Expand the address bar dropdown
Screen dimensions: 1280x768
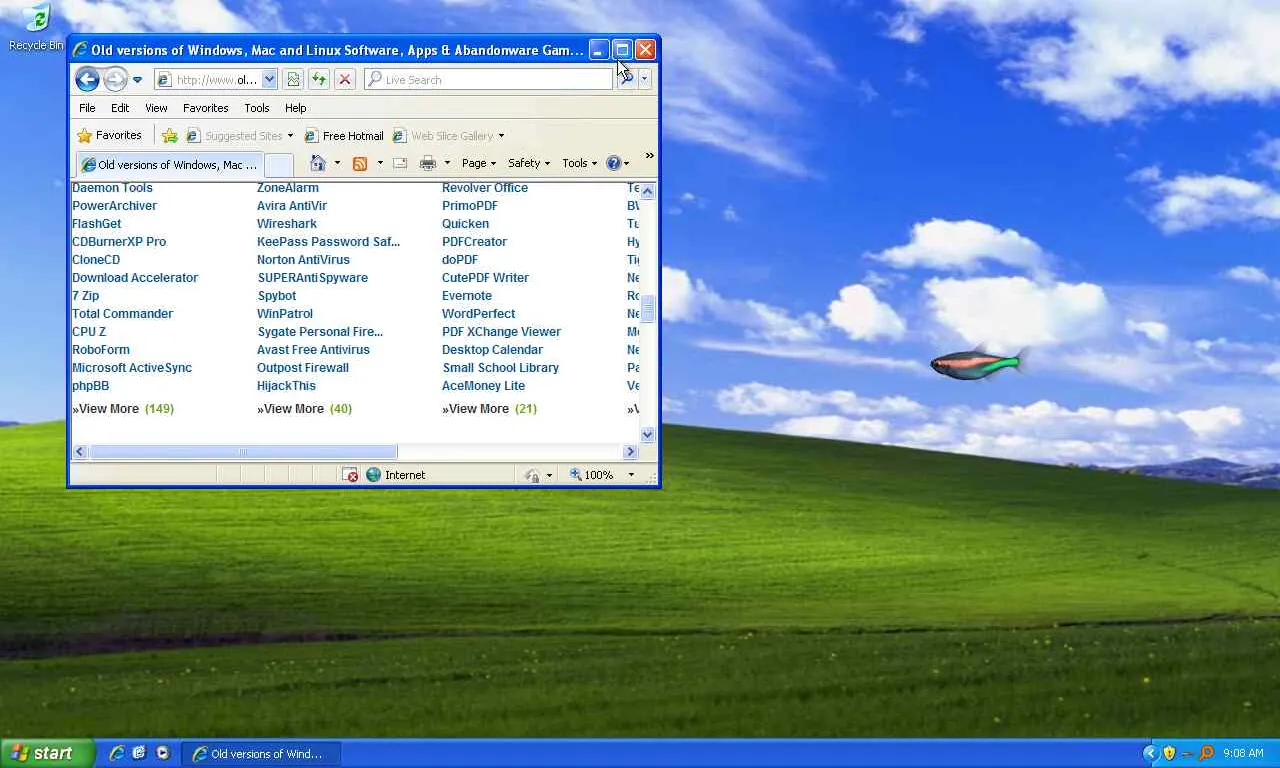click(269, 80)
